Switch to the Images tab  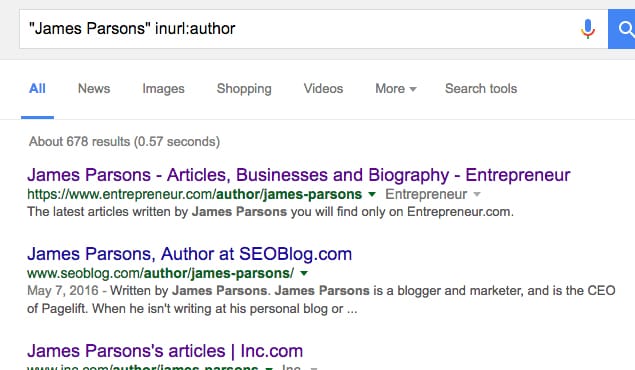coord(163,89)
